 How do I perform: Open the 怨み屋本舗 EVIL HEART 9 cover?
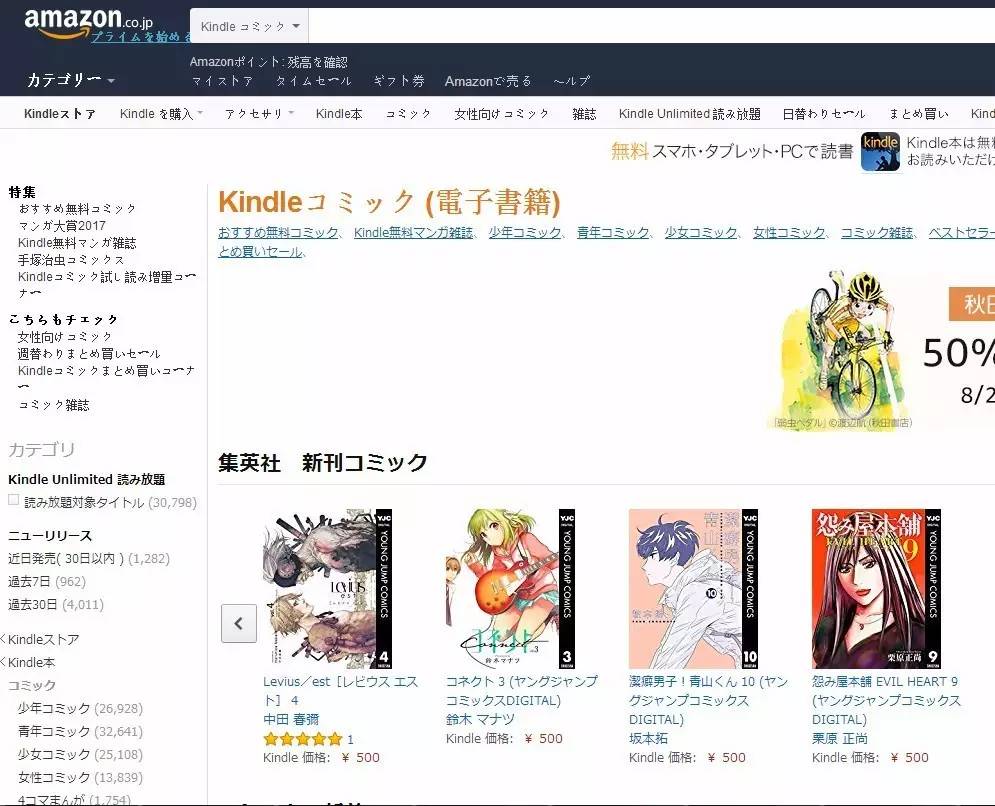[x=876, y=588]
